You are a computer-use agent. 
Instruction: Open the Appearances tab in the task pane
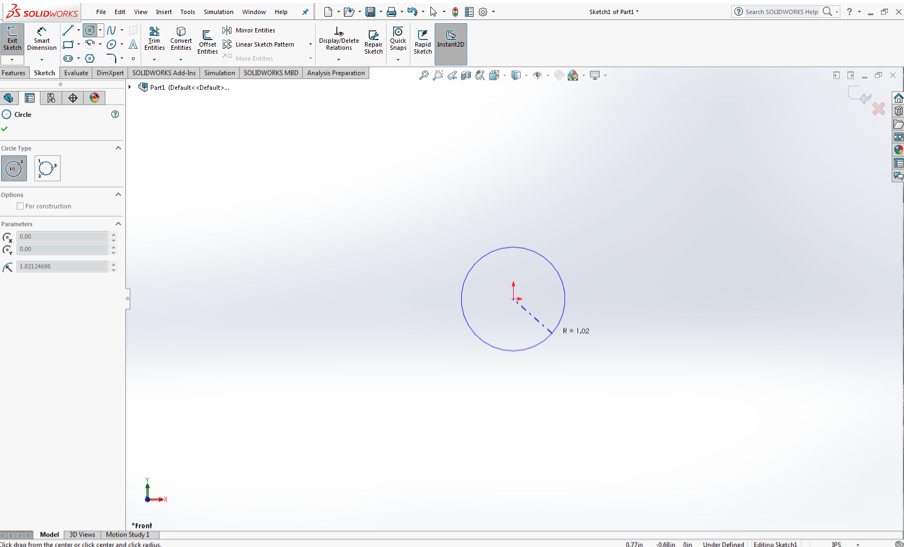click(x=898, y=150)
